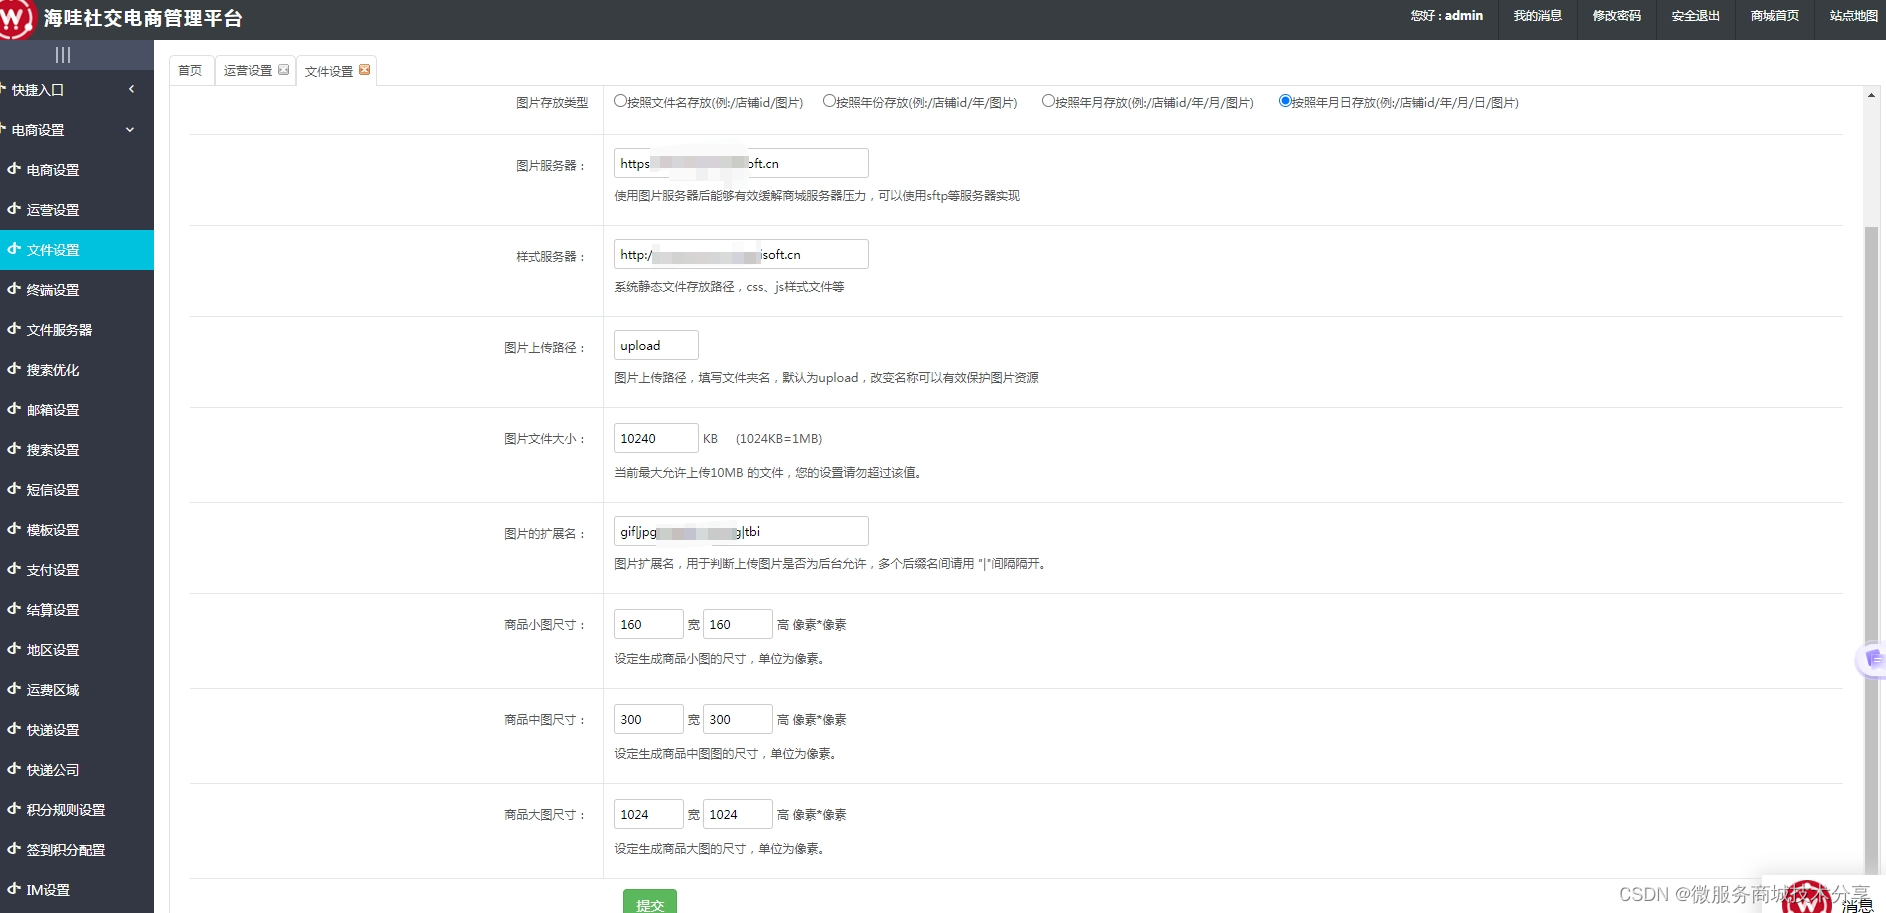Image resolution: width=1886 pixels, height=913 pixels.
Task: Click 商品中图尺寸 height field
Action: [x=738, y=719]
